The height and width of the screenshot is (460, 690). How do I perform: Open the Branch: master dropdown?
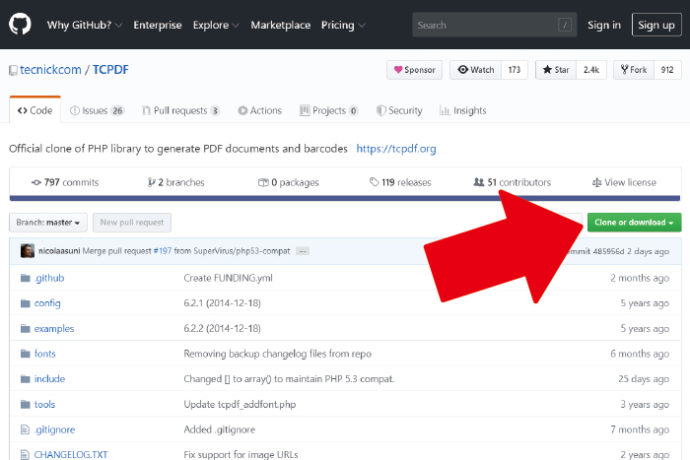pos(48,223)
